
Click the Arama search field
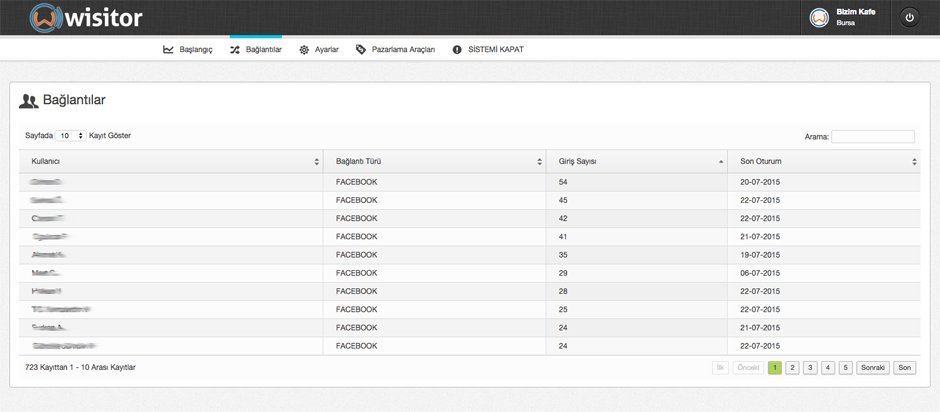872,136
